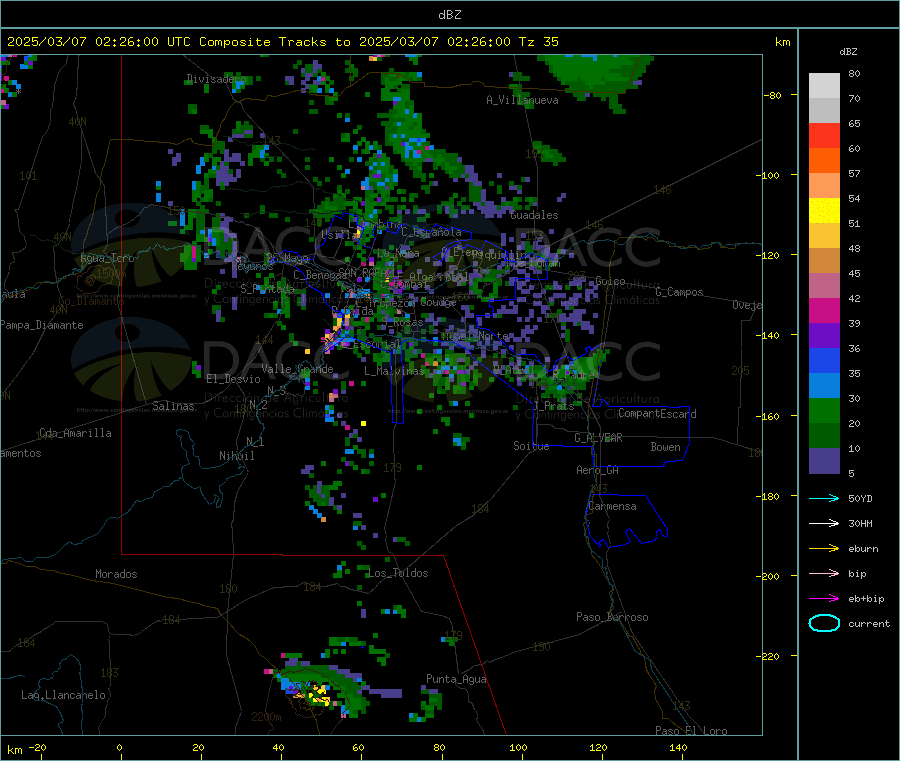Click the dBZ title at top center

click(449, 15)
